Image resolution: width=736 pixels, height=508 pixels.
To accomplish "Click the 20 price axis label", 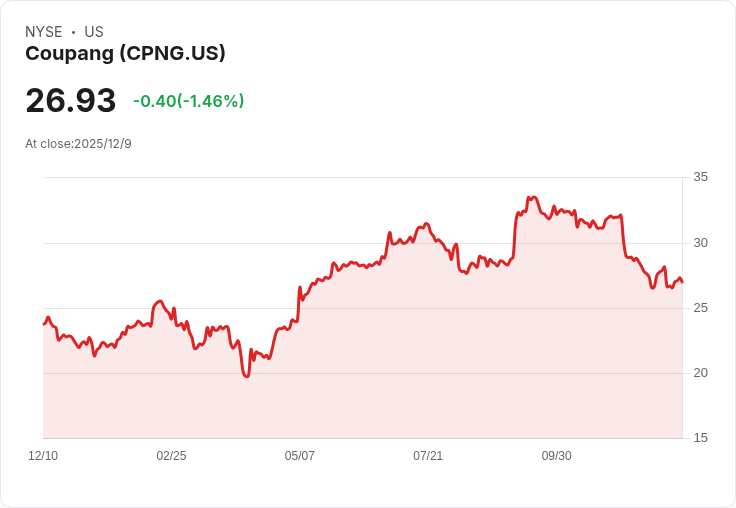I will click(700, 373).
